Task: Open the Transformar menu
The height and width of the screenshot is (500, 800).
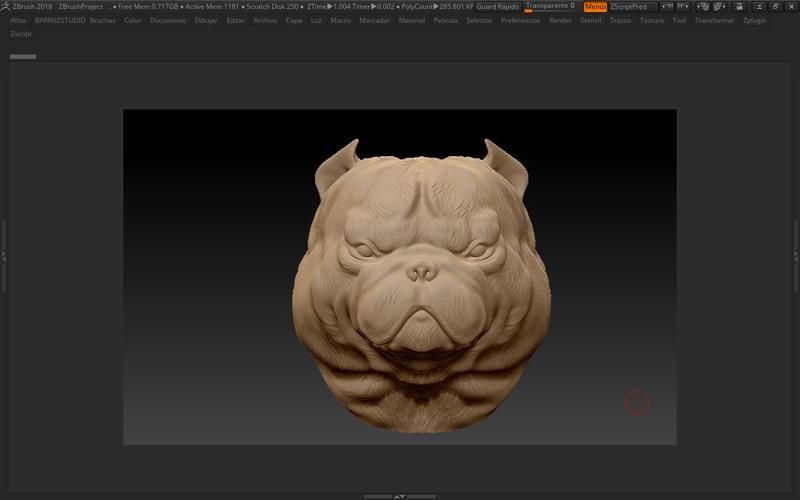Action: (x=714, y=20)
